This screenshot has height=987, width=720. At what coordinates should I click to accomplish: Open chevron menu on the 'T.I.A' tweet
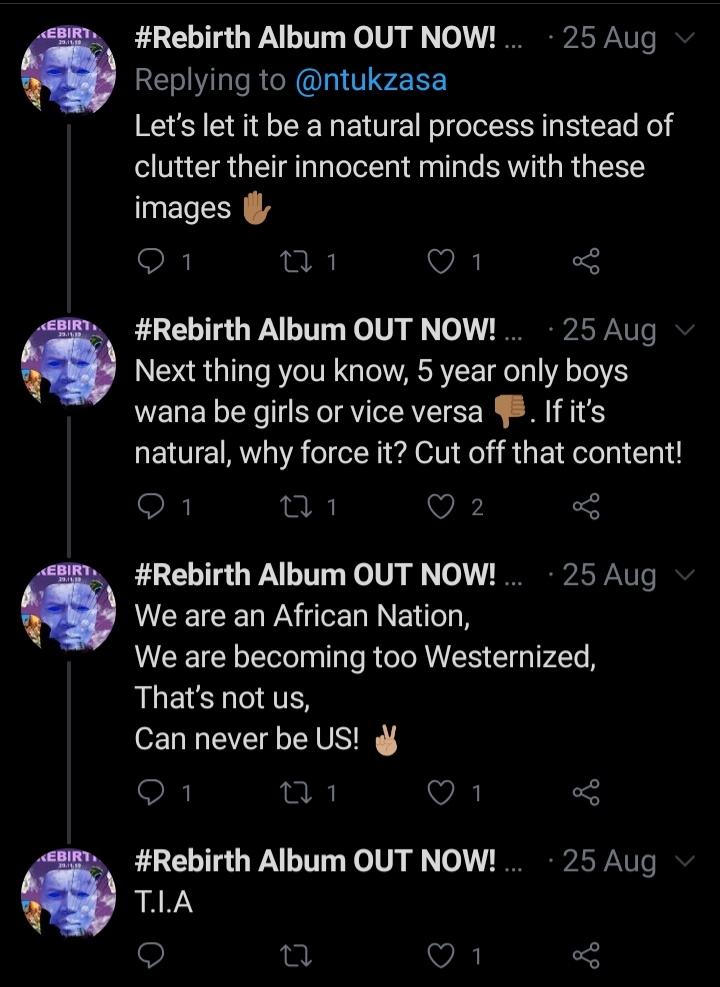tap(685, 861)
